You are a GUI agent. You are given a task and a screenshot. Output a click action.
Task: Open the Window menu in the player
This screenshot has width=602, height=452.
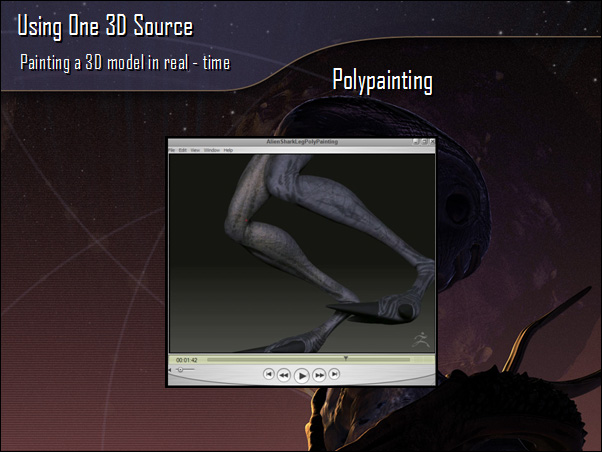(x=212, y=150)
